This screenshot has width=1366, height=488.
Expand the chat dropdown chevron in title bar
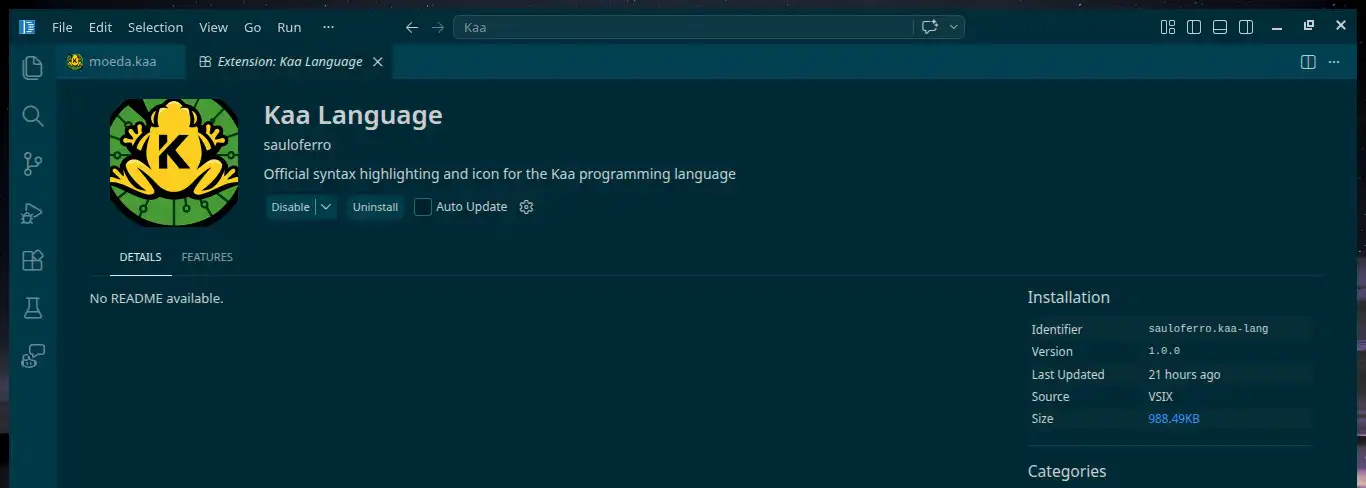click(954, 27)
